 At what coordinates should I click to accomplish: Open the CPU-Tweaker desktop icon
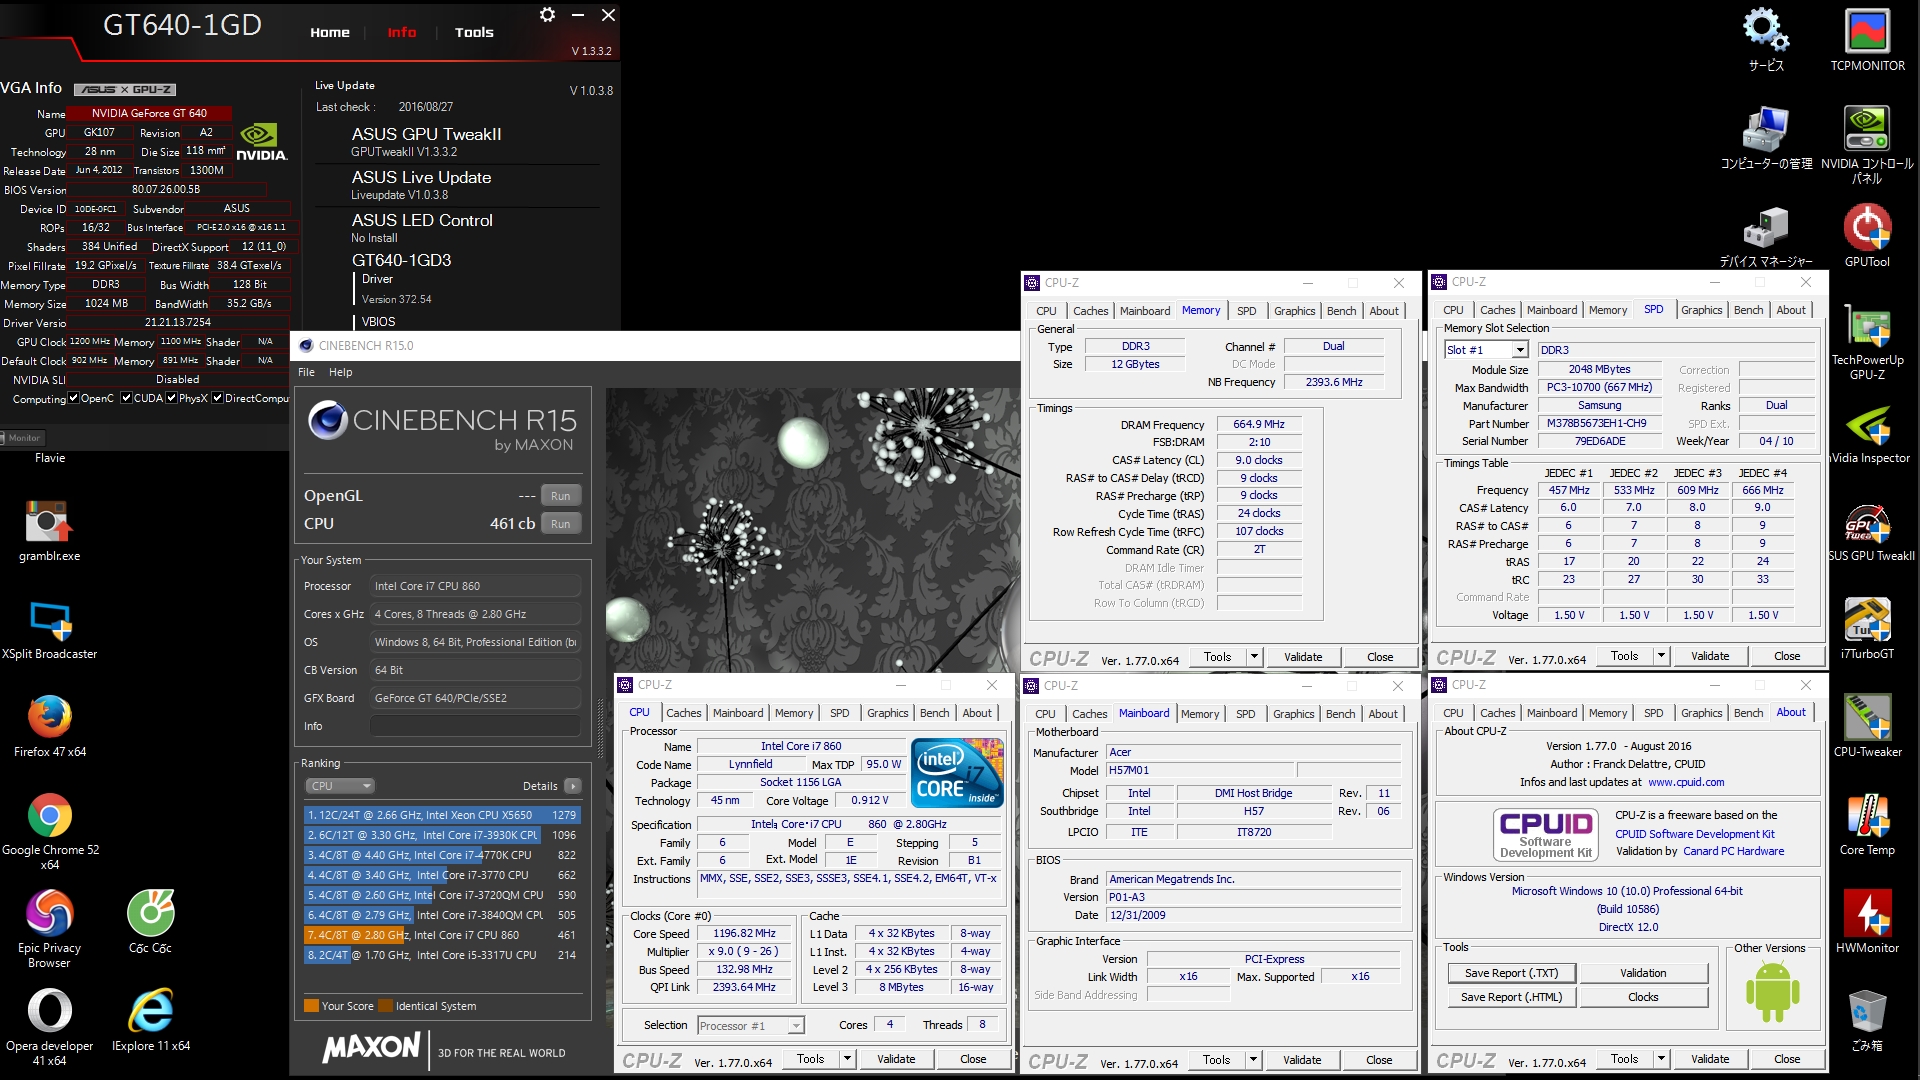click(x=1867, y=725)
